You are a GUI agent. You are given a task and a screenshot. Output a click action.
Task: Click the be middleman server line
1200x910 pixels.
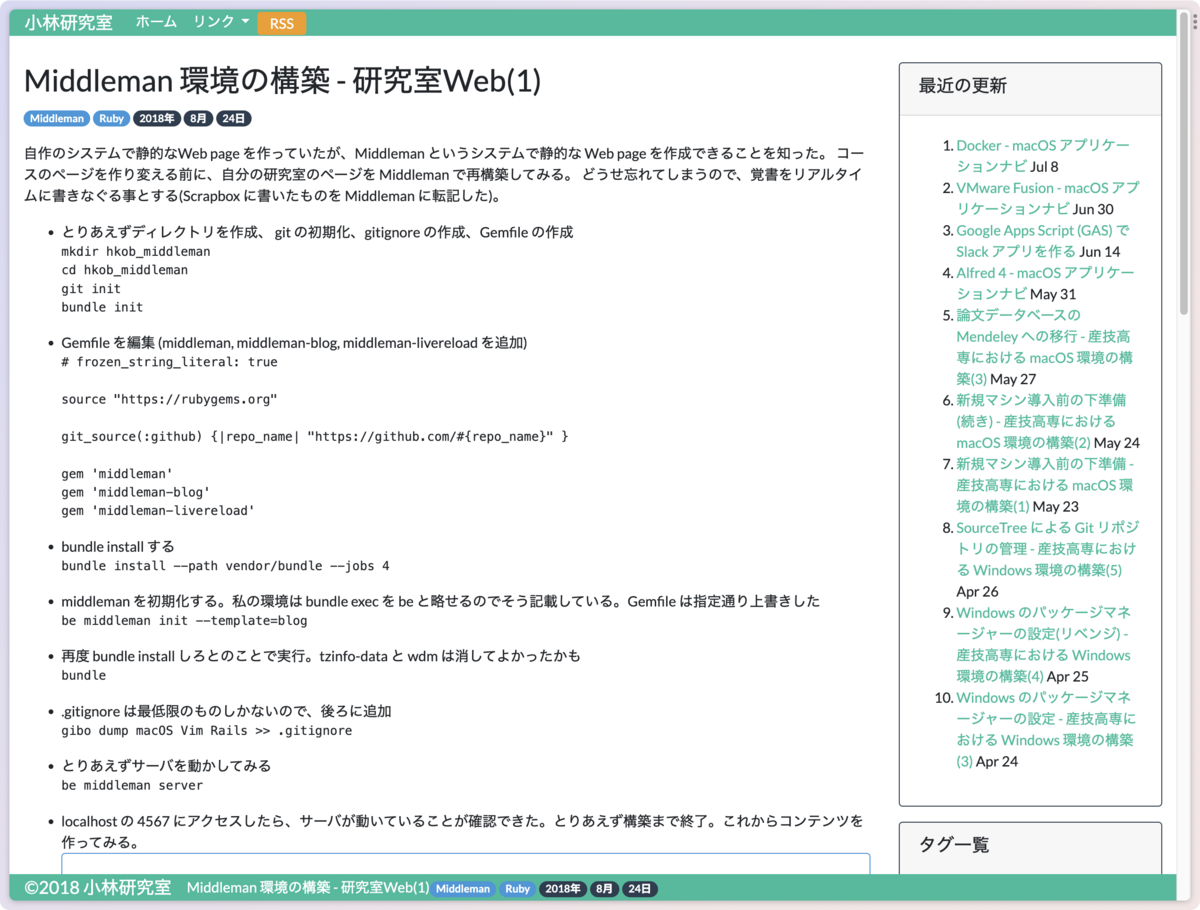pyautogui.click(x=132, y=785)
